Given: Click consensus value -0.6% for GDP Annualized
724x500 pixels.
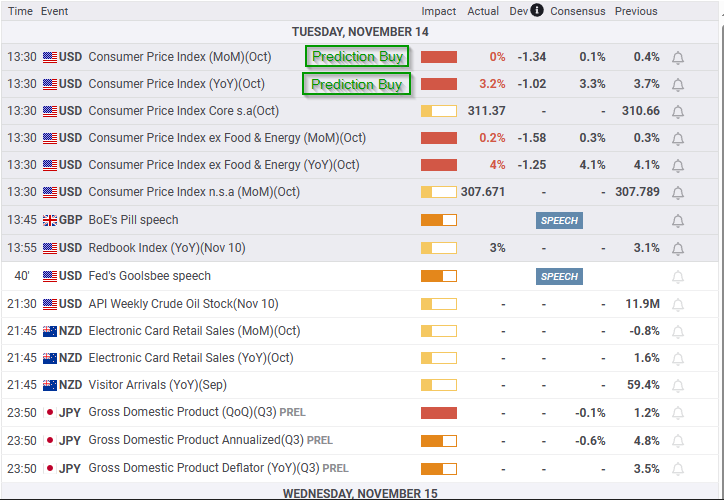Looking at the screenshot, I should 590,440.
